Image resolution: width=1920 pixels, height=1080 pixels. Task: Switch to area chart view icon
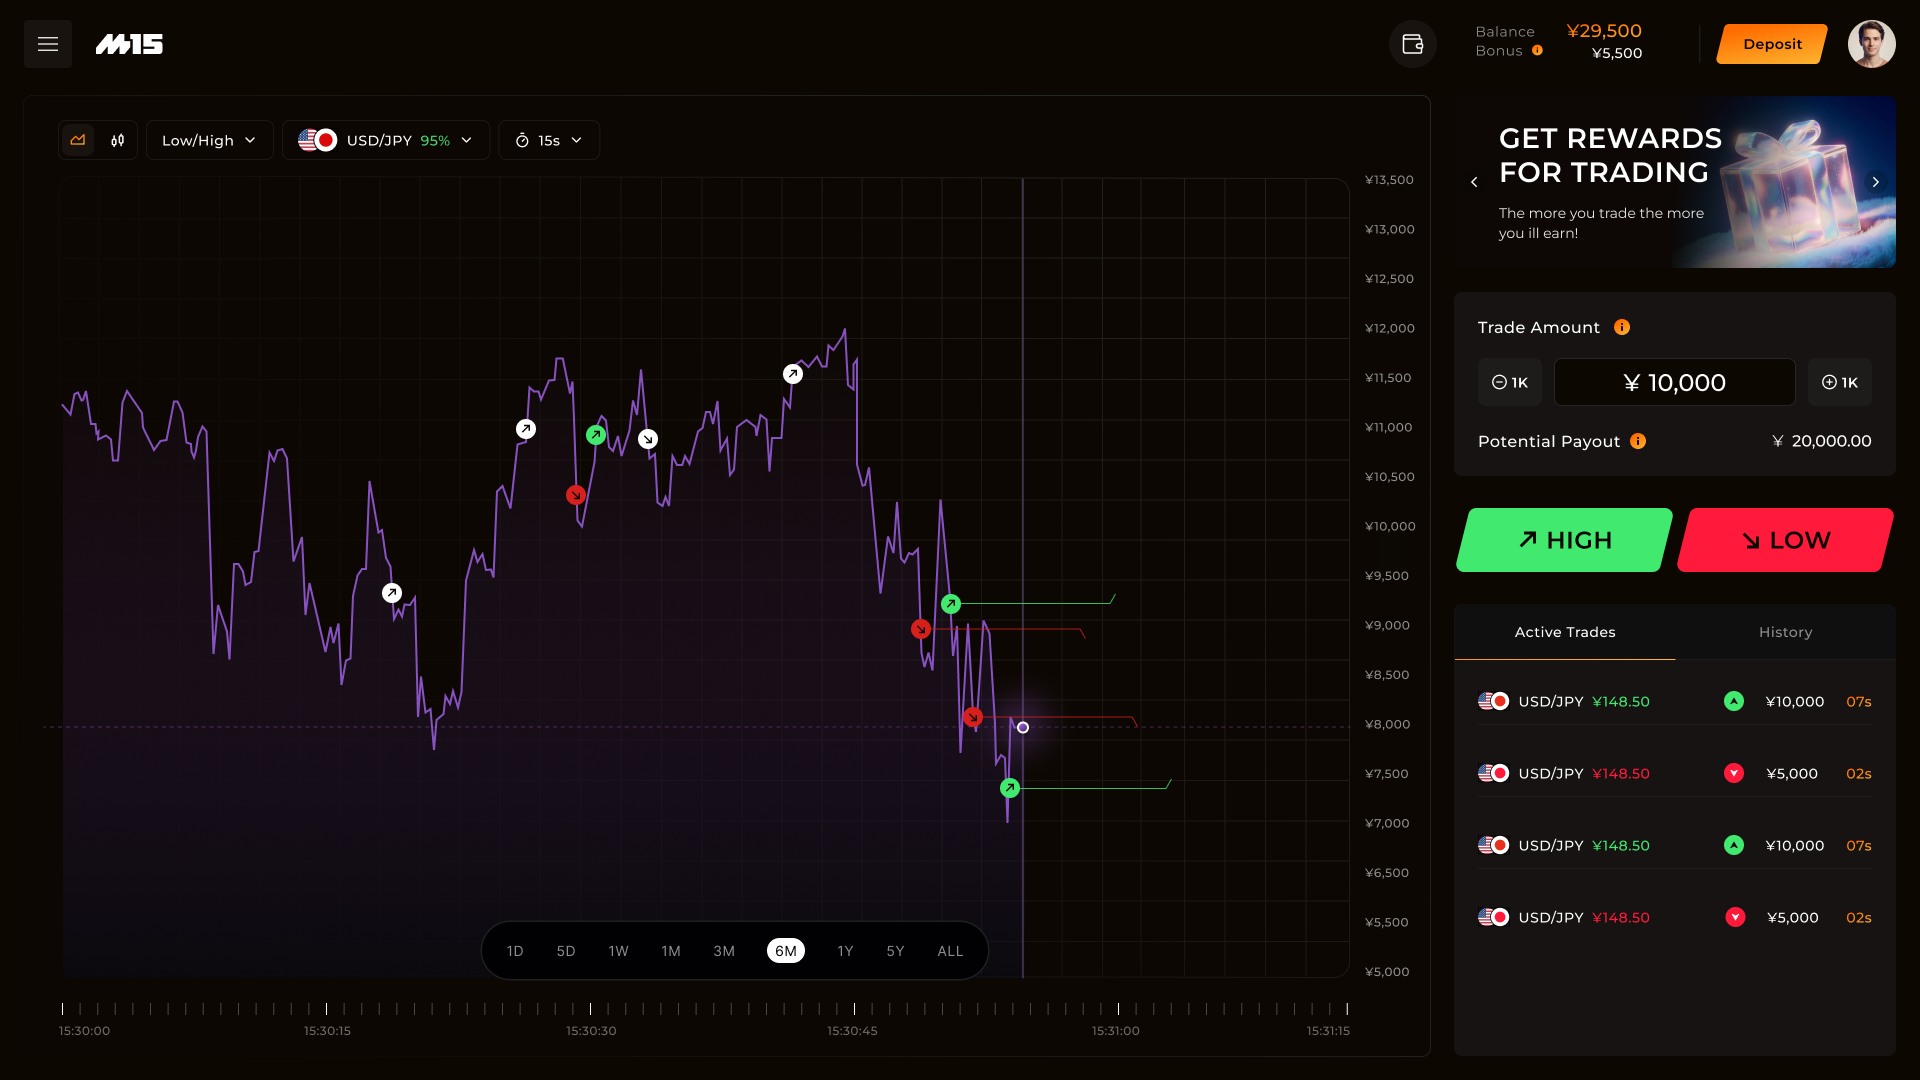(x=78, y=140)
